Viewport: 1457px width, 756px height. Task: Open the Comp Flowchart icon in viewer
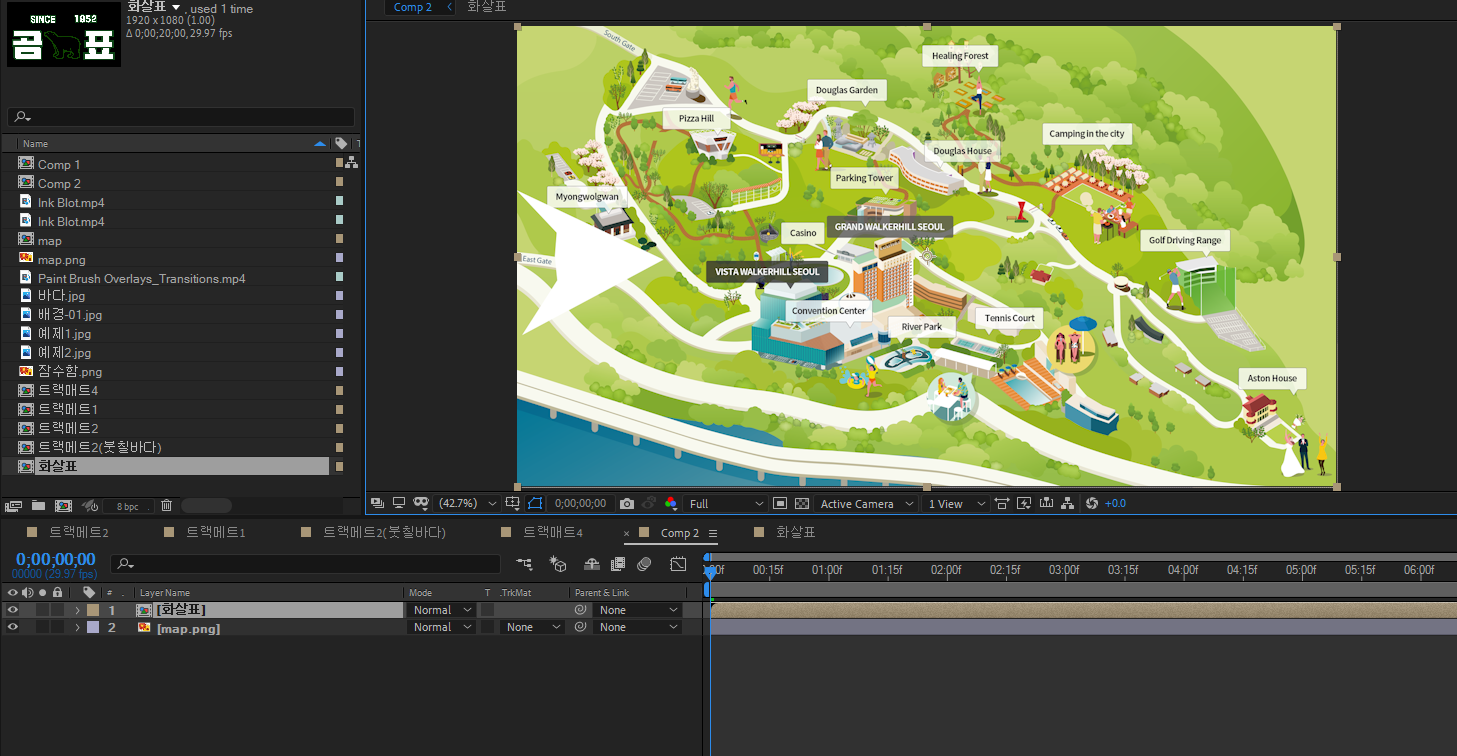pyautogui.click(x=1068, y=503)
